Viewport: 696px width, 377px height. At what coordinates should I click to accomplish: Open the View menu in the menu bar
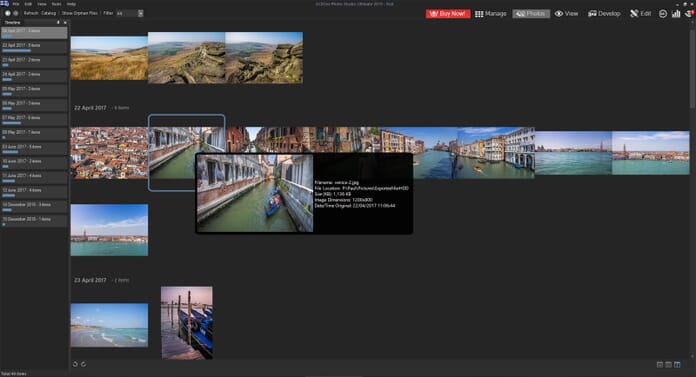[x=42, y=4]
